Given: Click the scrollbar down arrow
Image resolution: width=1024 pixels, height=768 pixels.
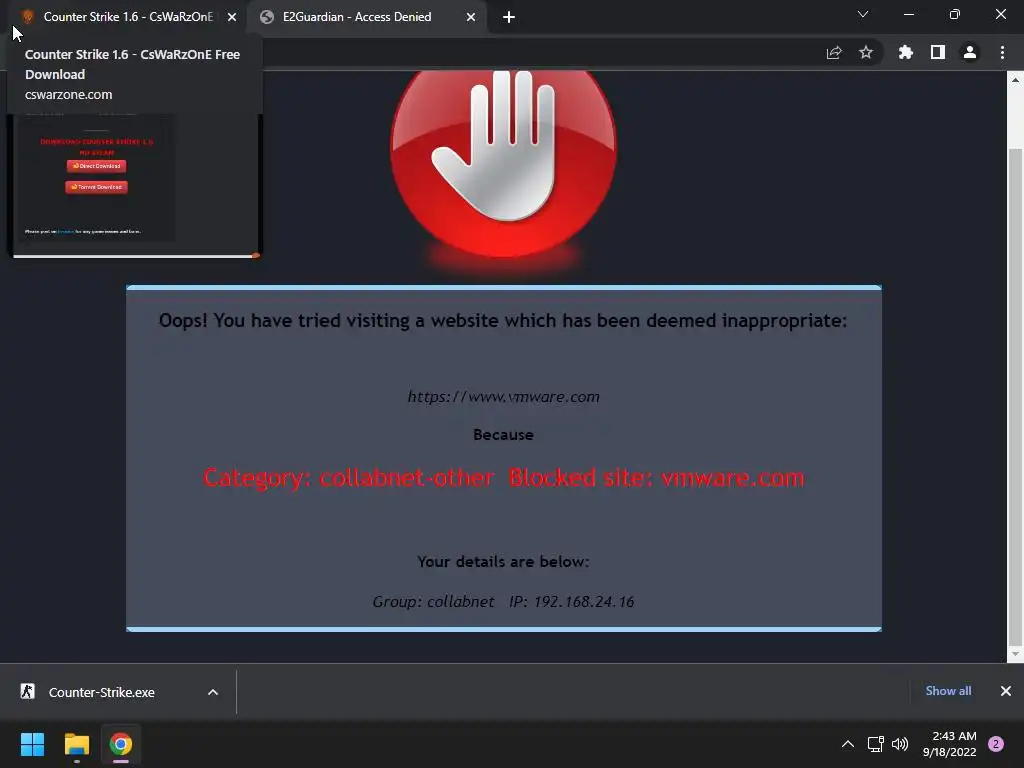Looking at the screenshot, I should 1015,654.
